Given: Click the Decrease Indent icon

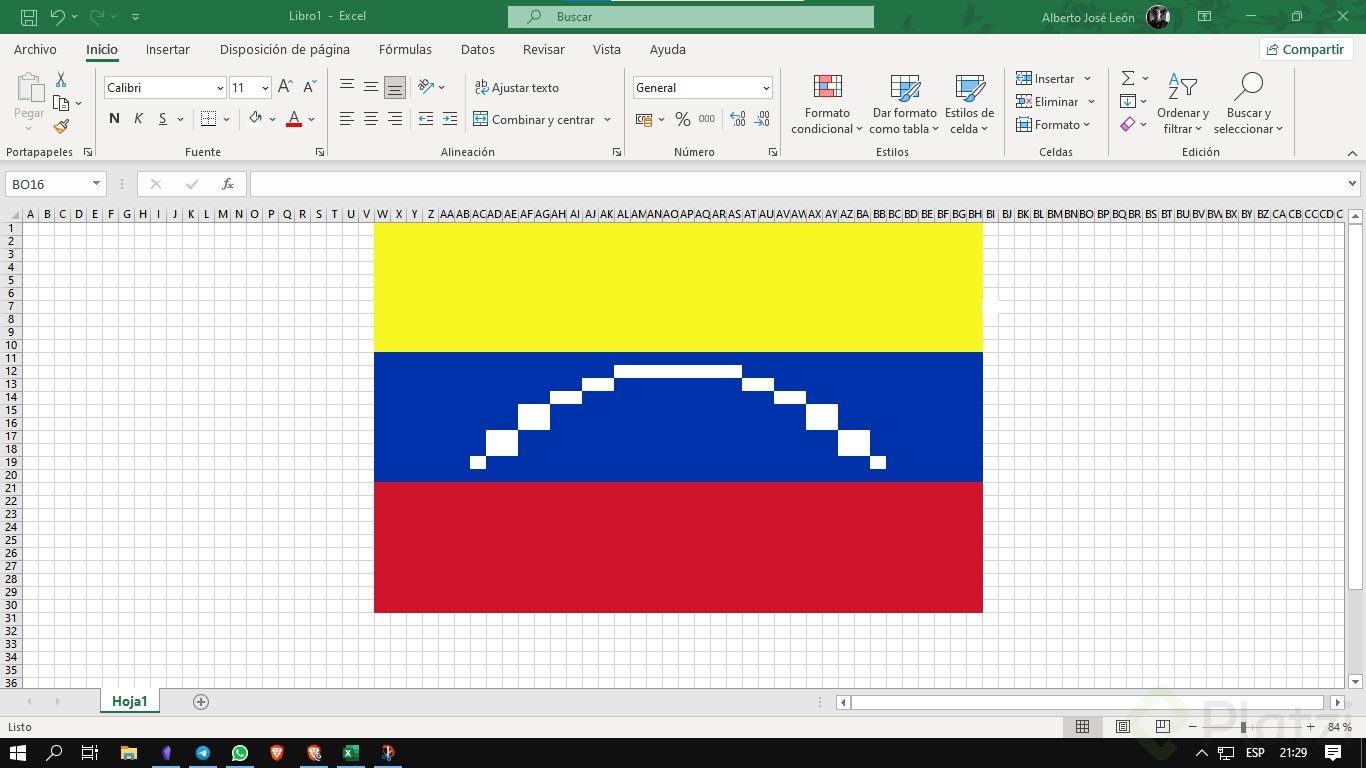Looking at the screenshot, I should [x=425, y=119].
